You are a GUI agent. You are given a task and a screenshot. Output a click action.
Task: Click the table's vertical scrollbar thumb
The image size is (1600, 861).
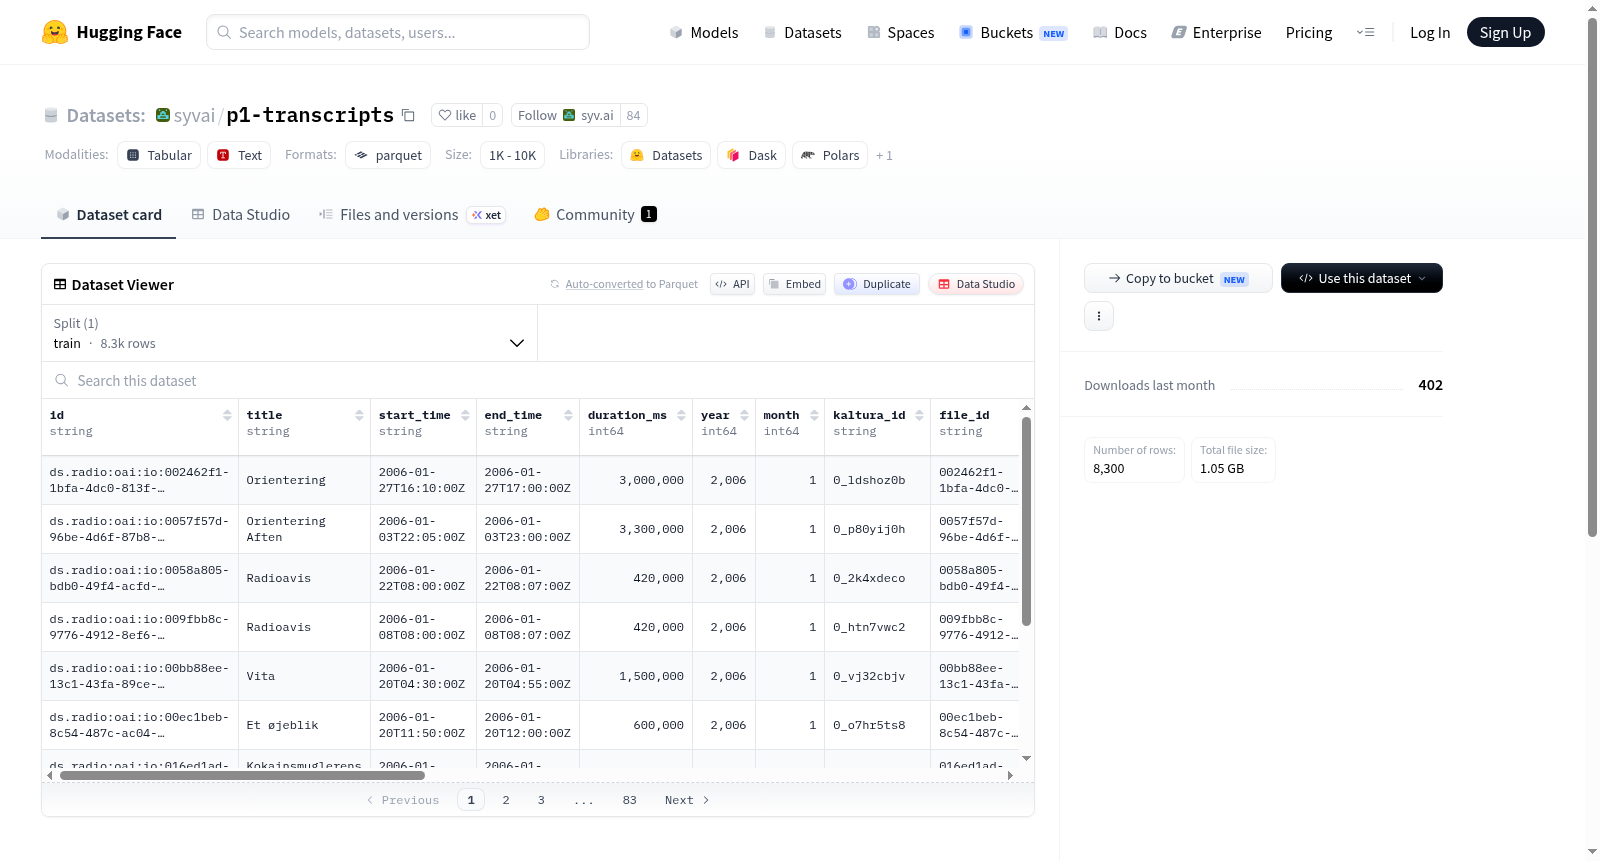(x=1026, y=521)
